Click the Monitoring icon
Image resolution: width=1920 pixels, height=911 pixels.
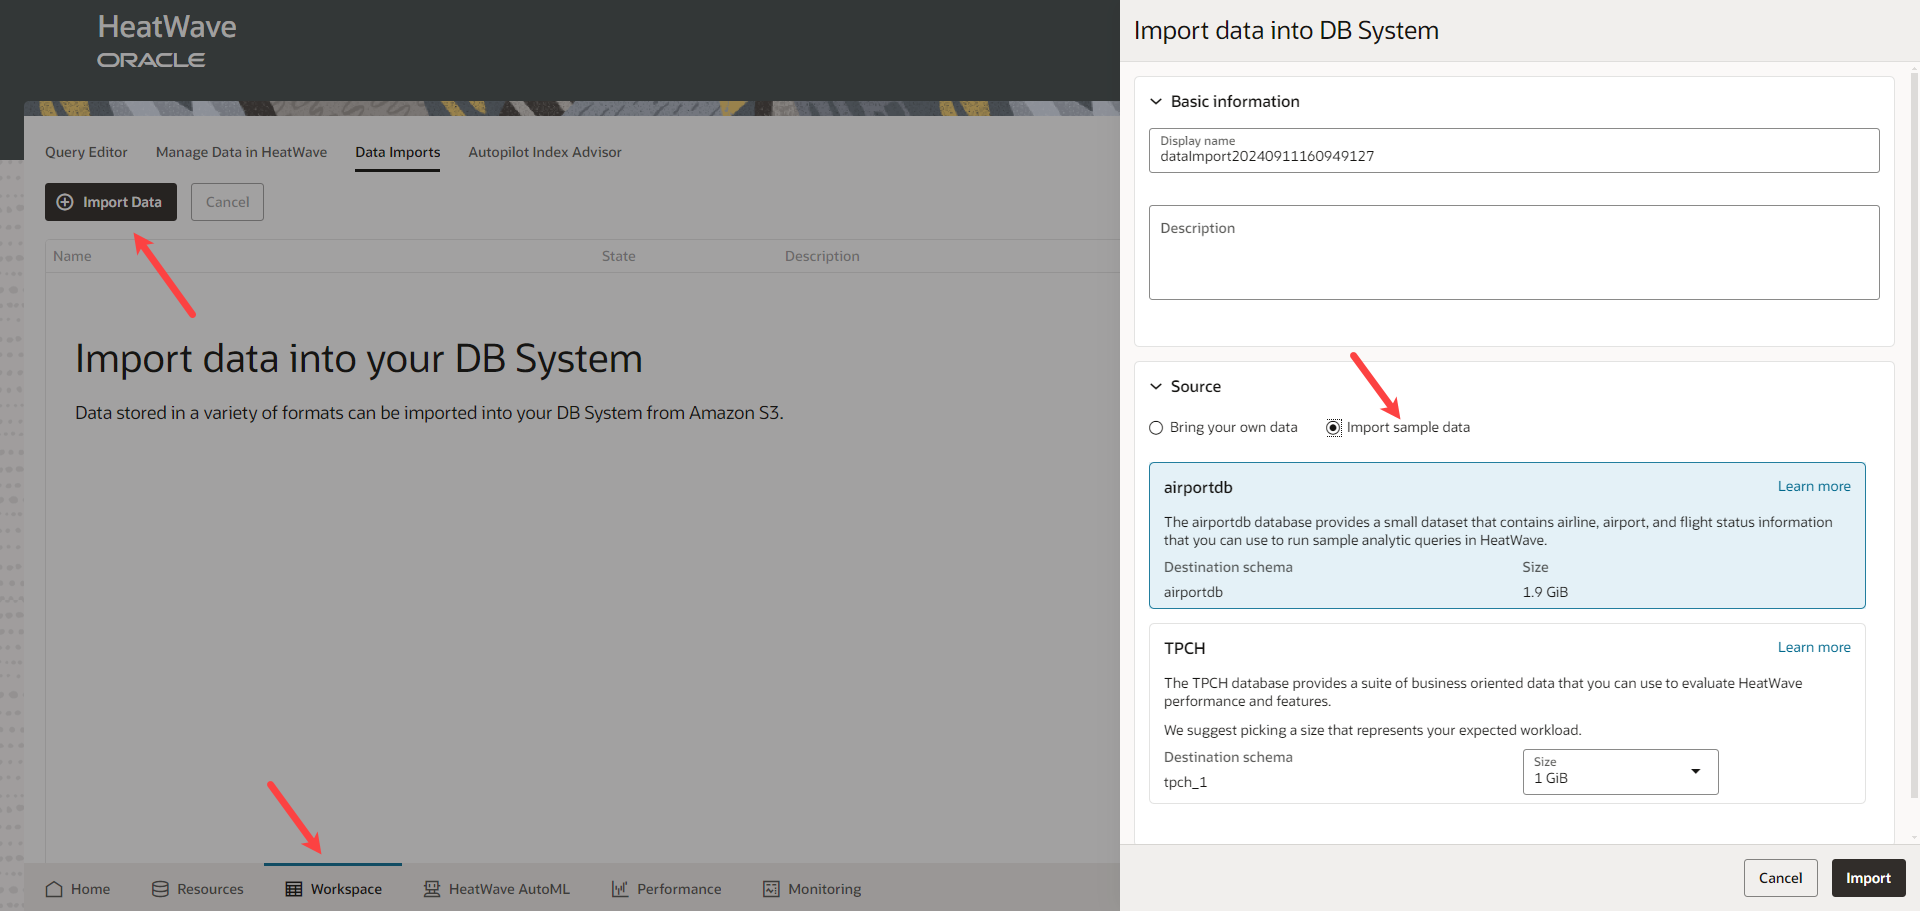coord(771,889)
